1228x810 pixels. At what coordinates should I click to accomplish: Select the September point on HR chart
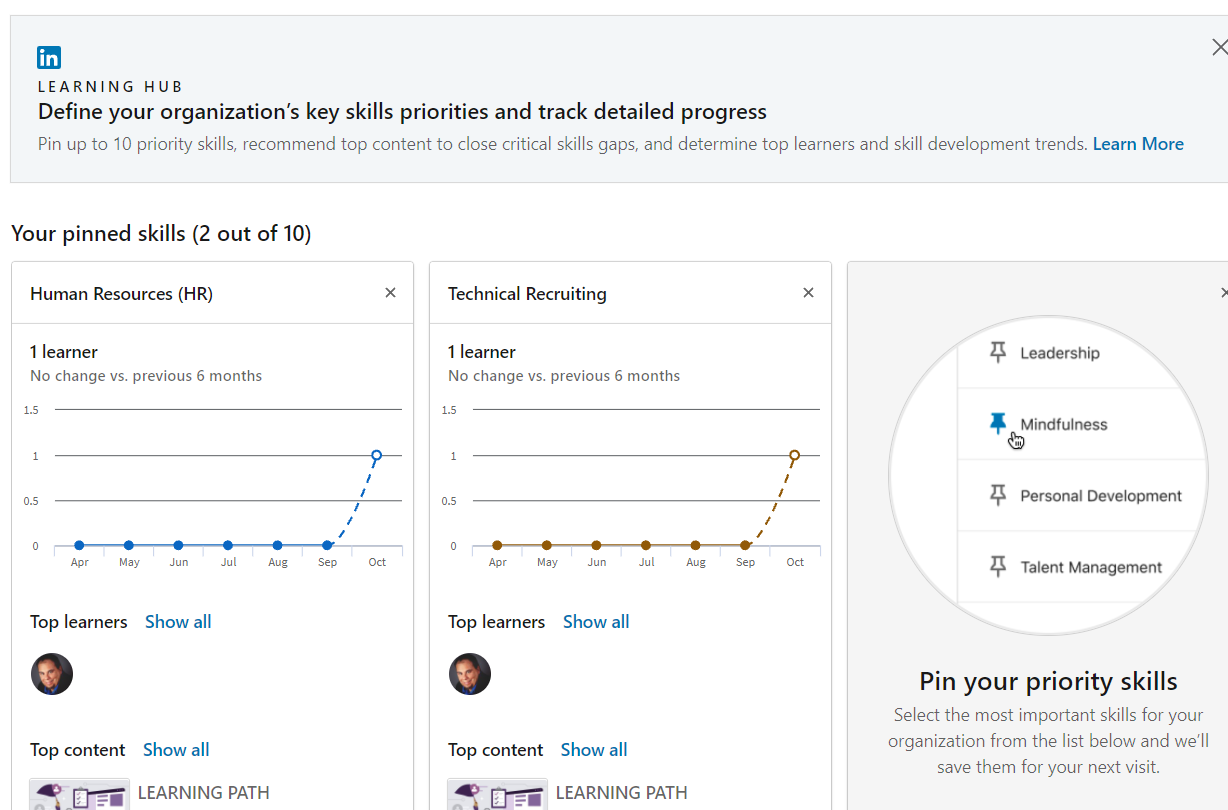327,546
